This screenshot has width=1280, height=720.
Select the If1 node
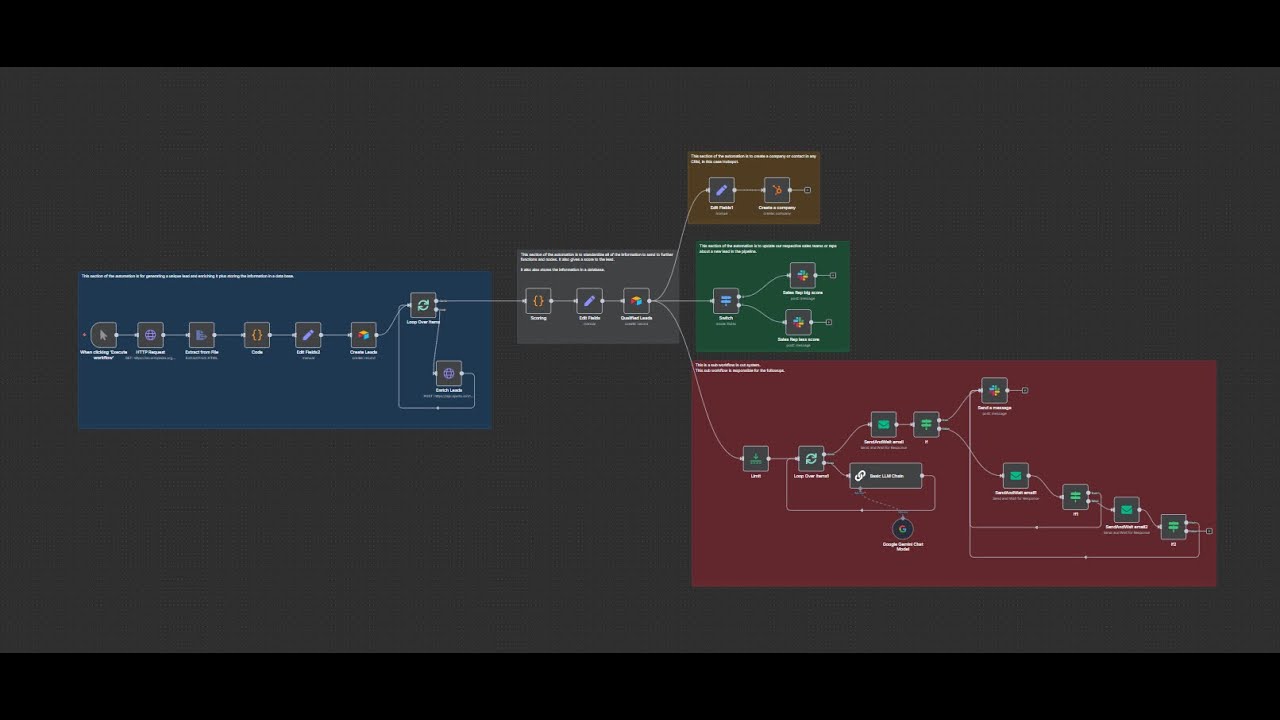(x=1075, y=497)
